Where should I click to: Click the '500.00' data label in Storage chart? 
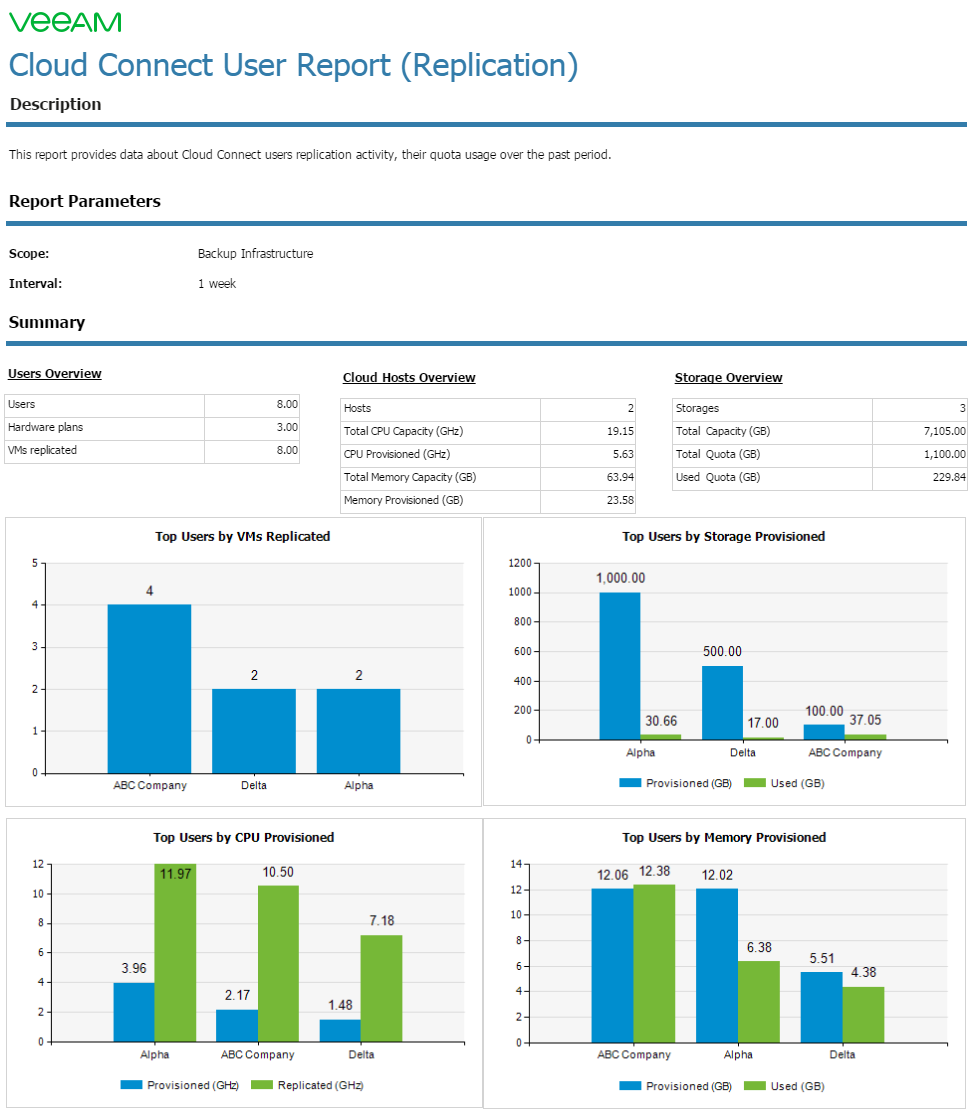tap(722, 652)
